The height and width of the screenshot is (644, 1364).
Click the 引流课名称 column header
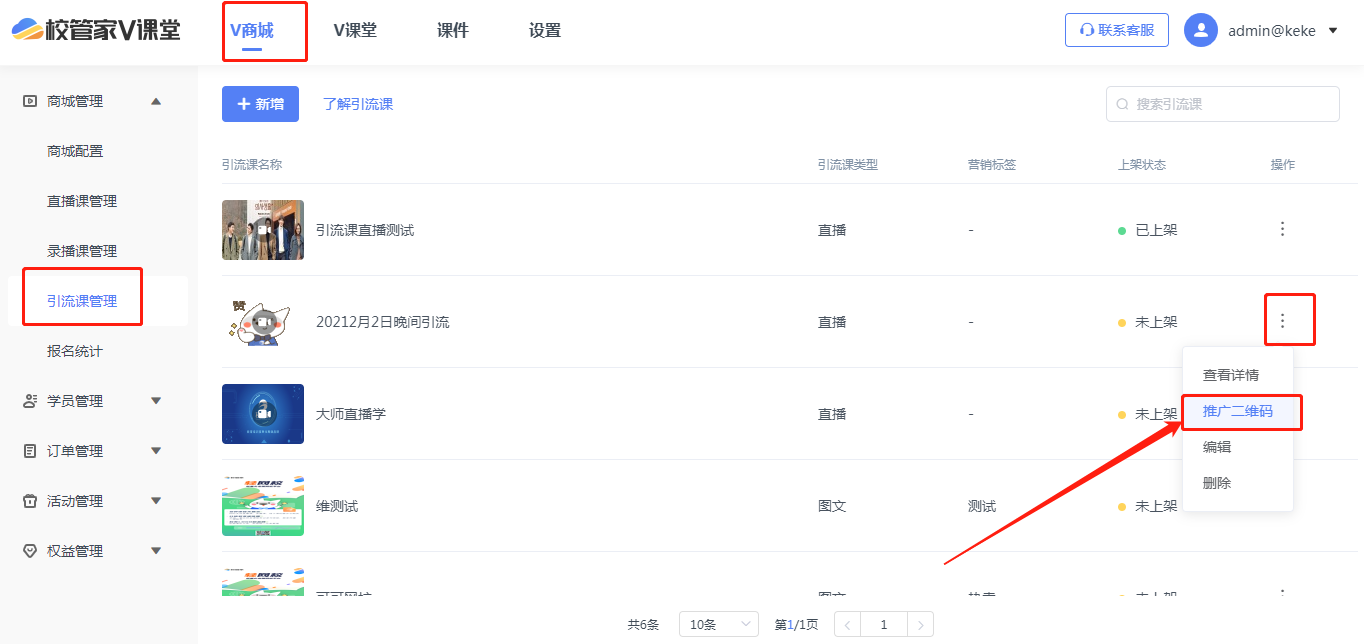coord(252,164)
